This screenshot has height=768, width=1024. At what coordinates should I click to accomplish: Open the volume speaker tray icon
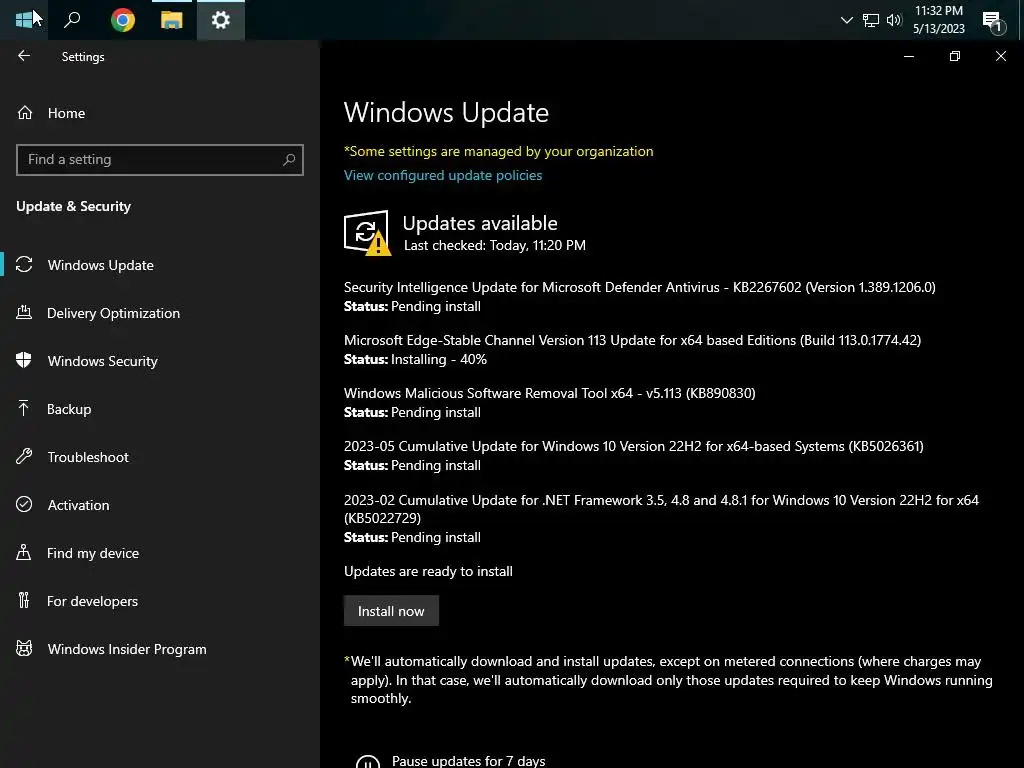(894, 20)
